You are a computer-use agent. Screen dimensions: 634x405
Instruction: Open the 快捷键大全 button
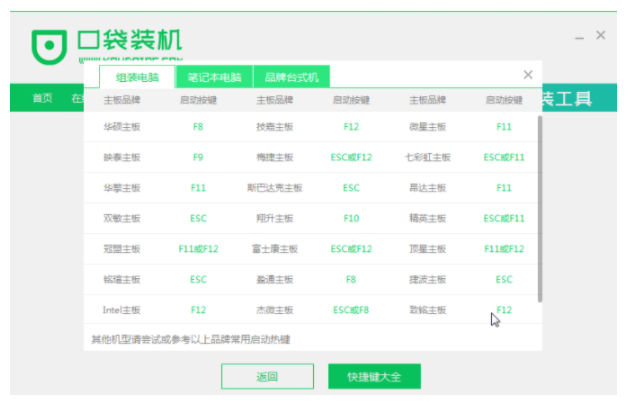point(374,377)
